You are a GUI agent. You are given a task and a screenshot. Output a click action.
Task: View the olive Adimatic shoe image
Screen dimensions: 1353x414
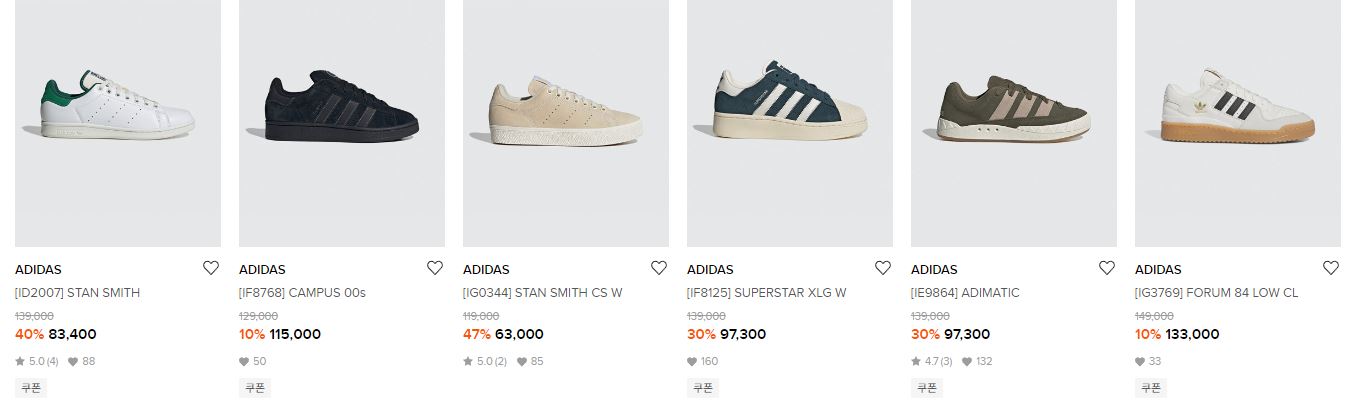pyautogui.click(x=1014, y=122)
